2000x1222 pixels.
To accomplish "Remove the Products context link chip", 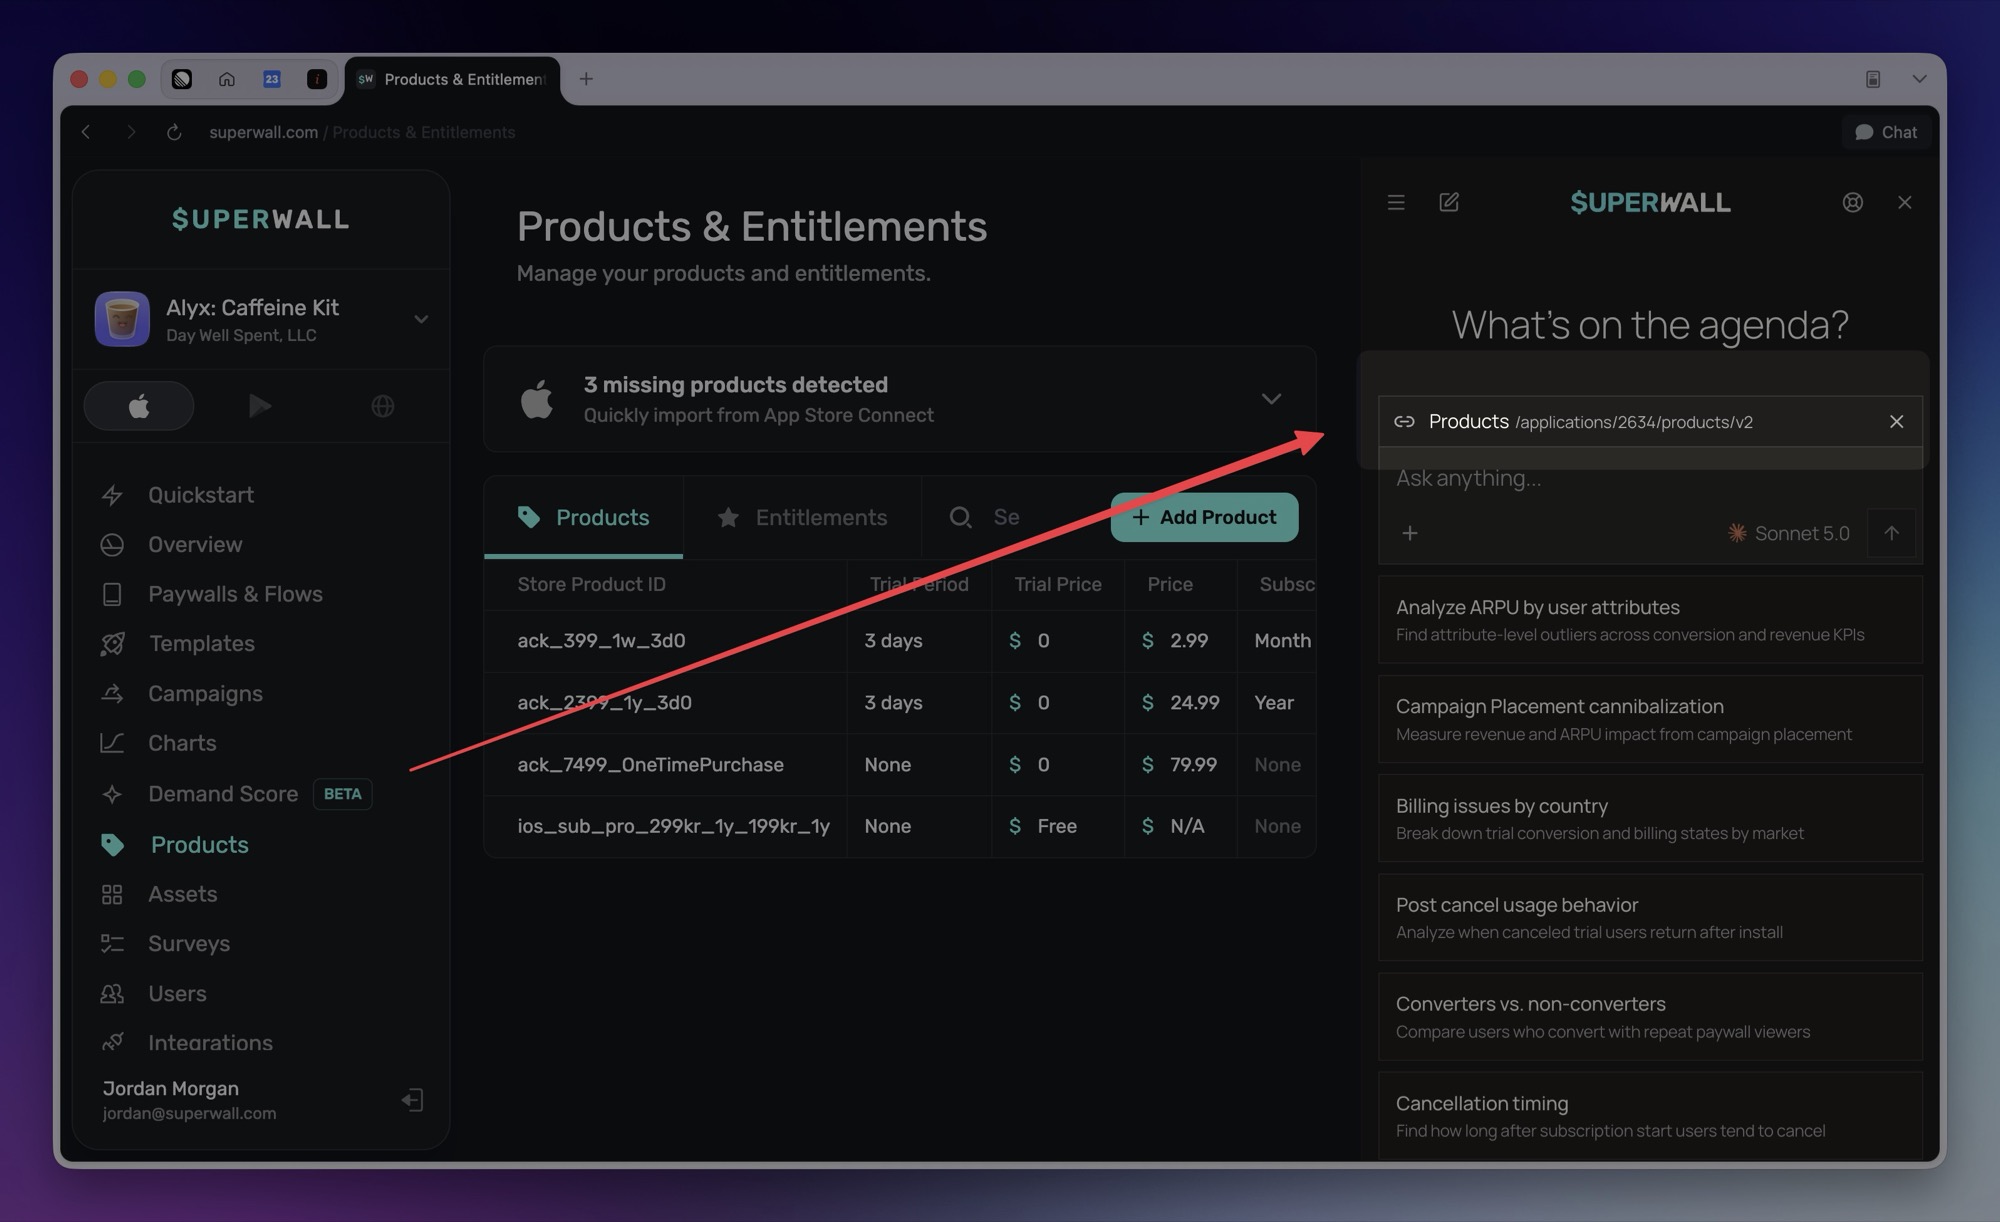I will click(x=1896, y=422).
